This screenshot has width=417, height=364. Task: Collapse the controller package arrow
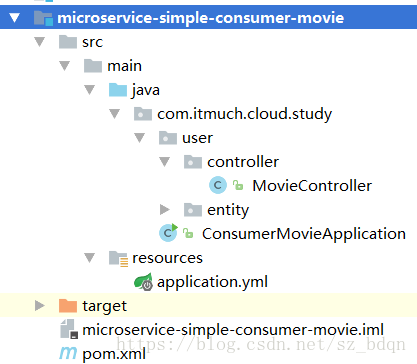(x=165, y=162)
